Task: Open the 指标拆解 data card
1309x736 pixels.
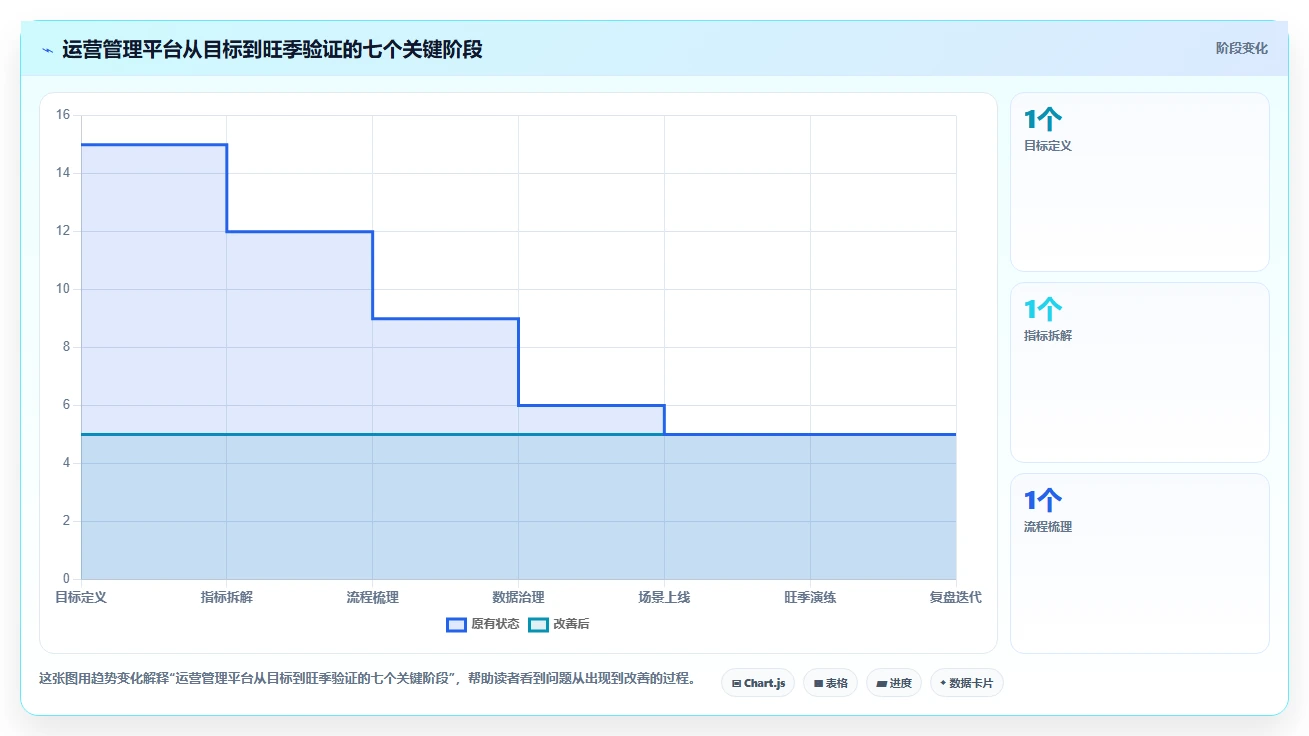Action: coord(1139,372)
